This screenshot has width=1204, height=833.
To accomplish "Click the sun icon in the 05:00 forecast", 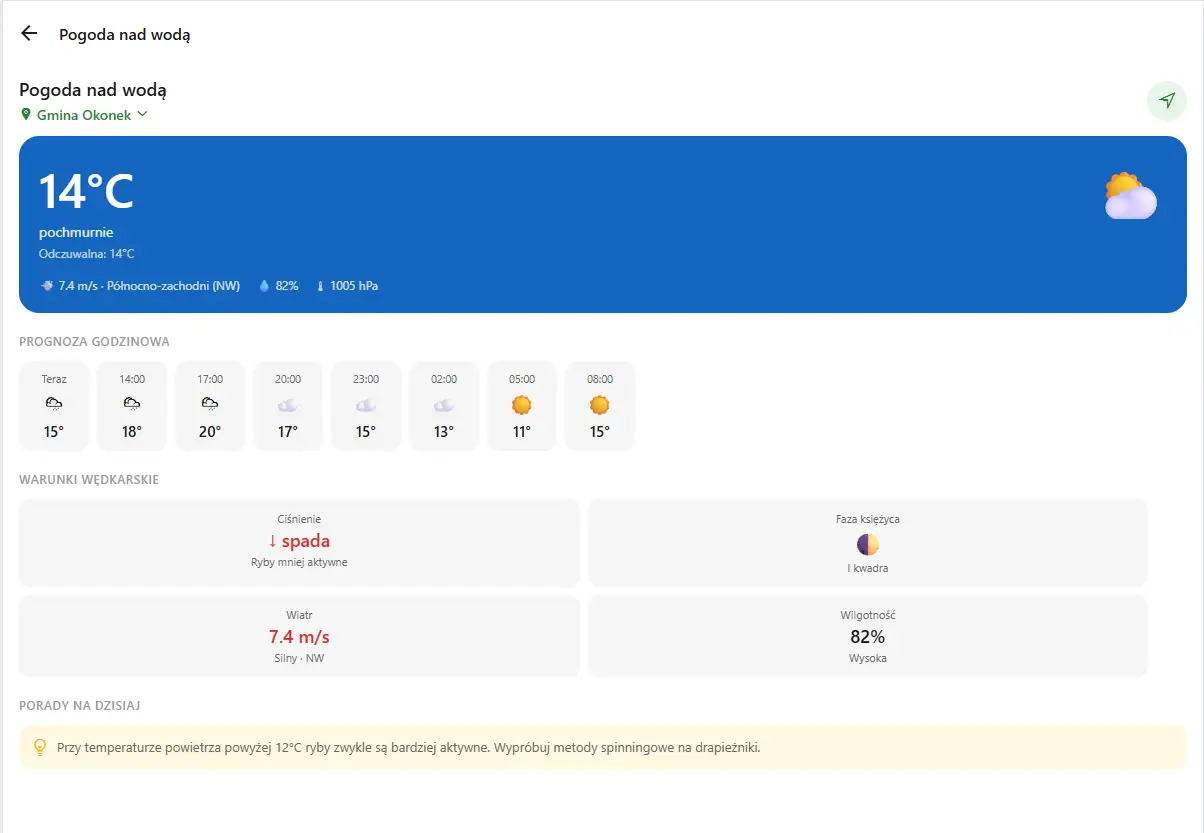I will [522, 405].
